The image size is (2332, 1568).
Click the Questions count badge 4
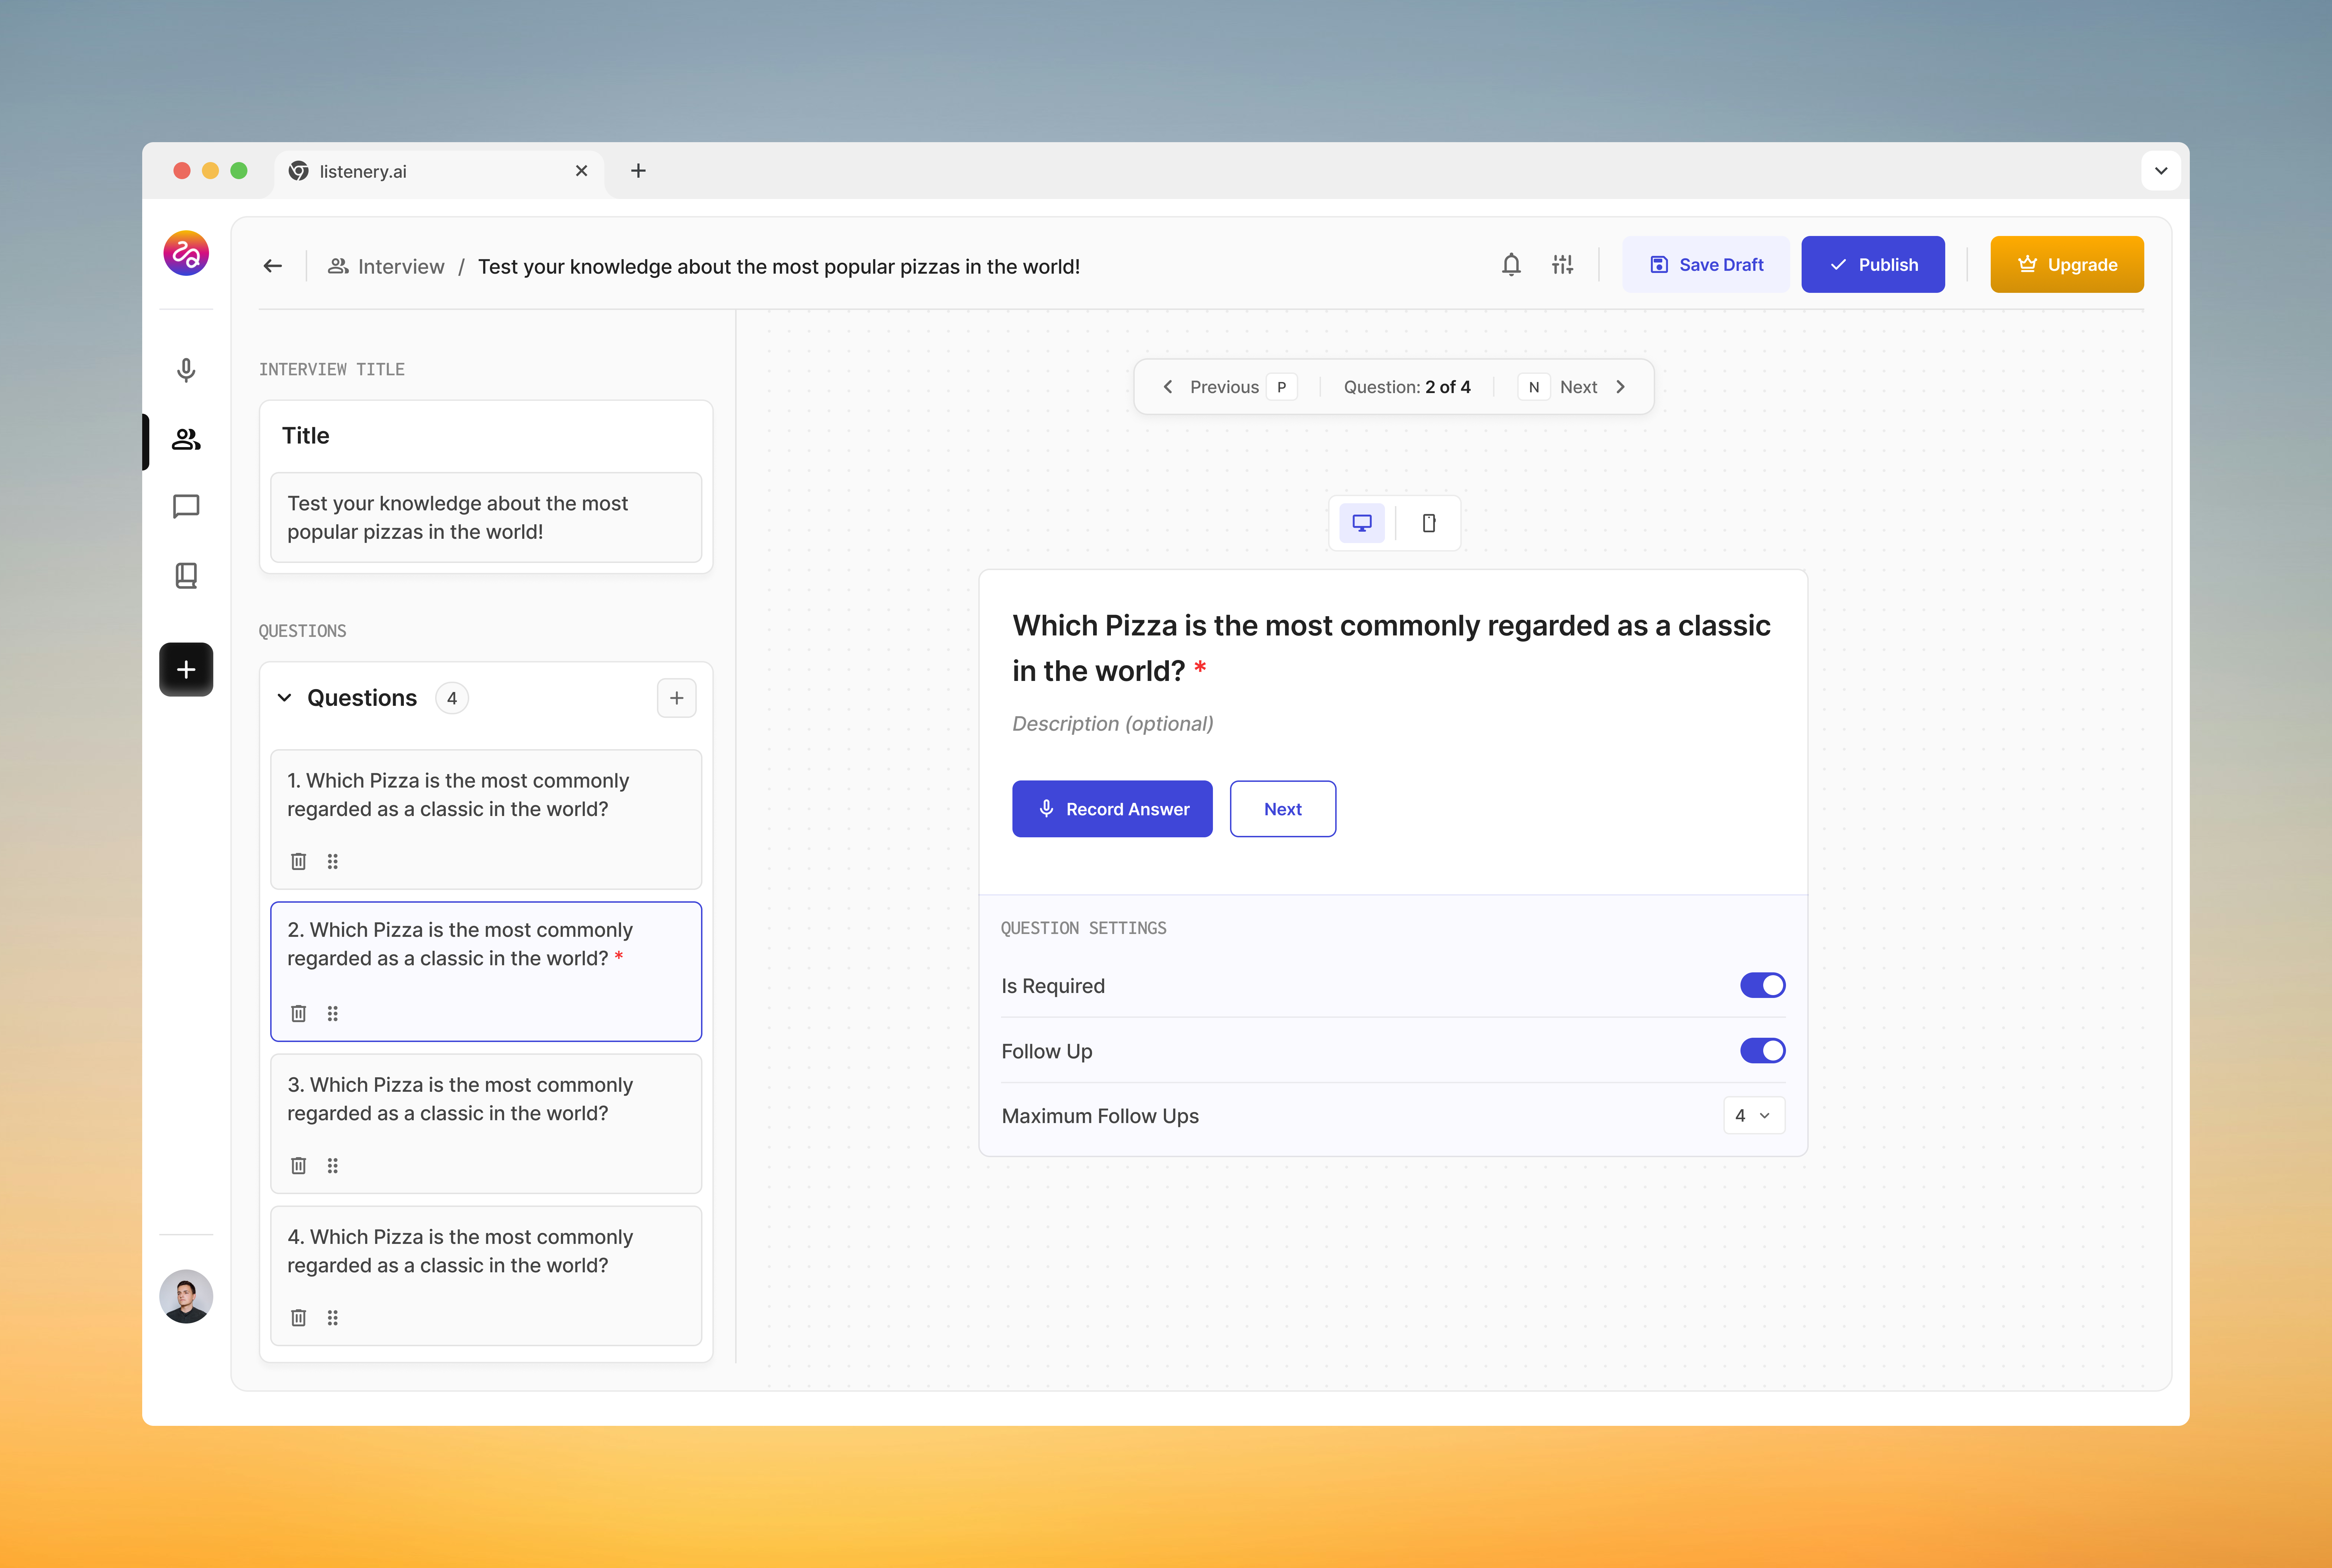coord(452,698)
